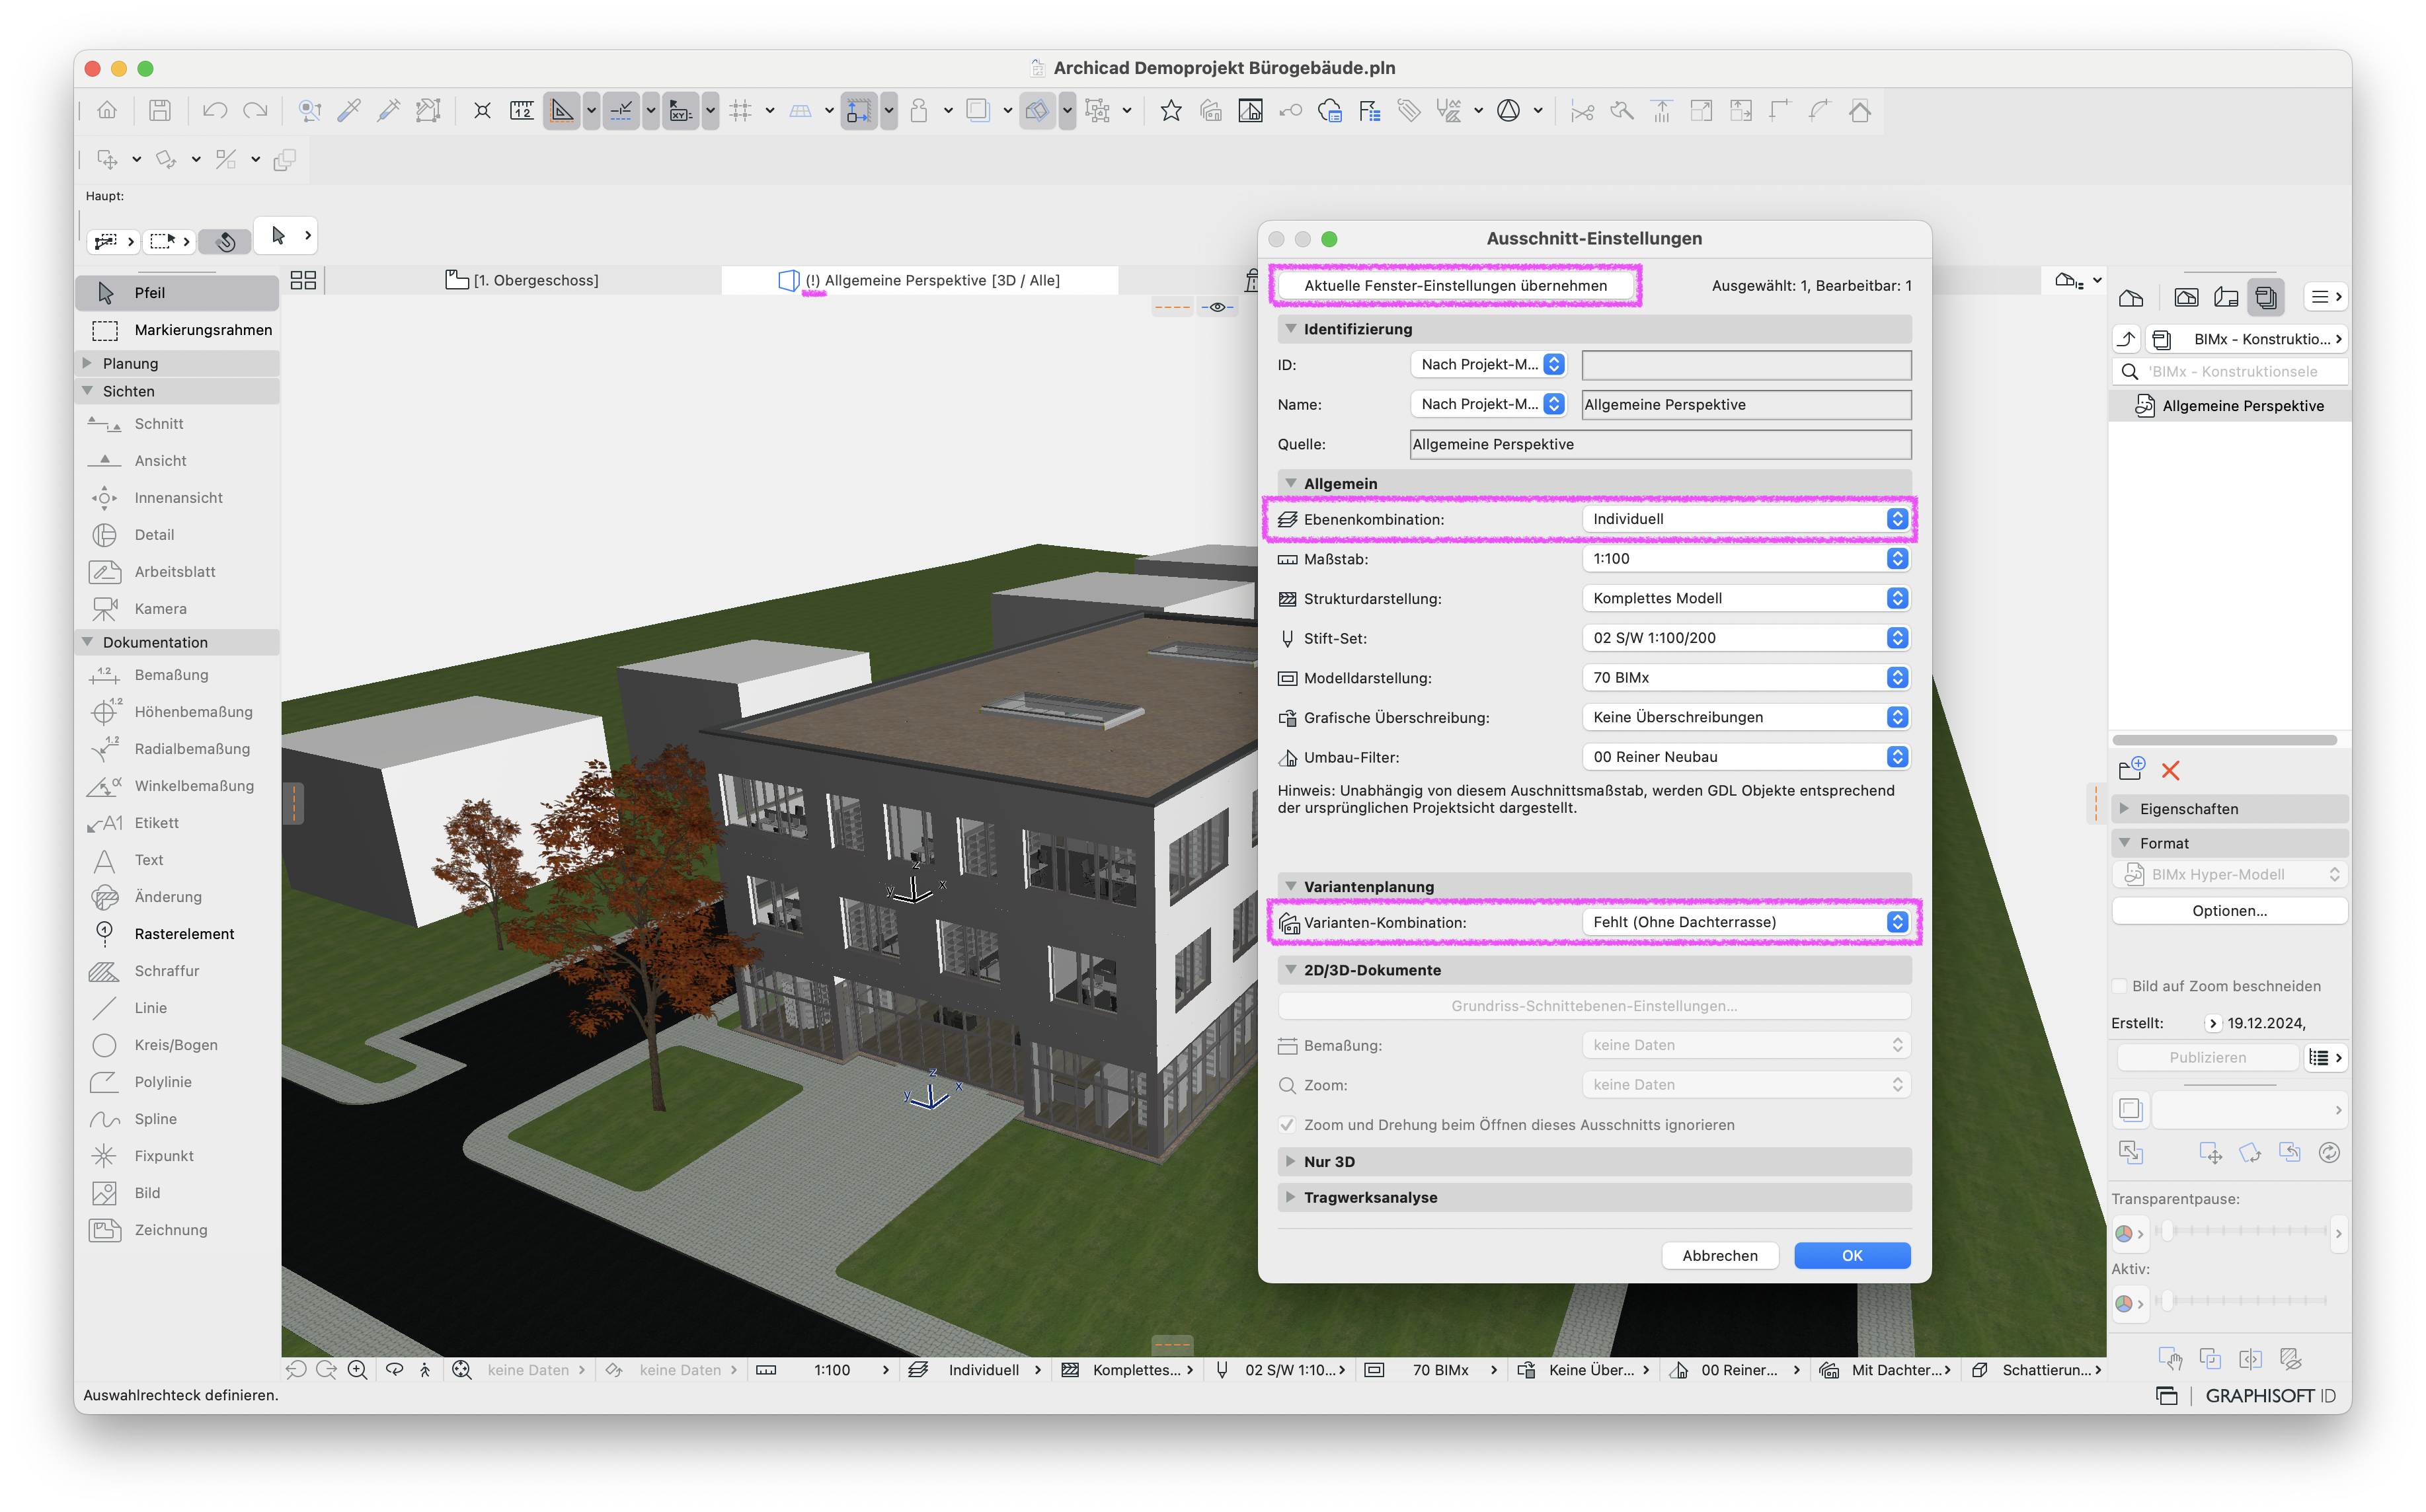
Task: Open the Grafische Überschreibung dropdown
Action: [x=1745, y=717]
